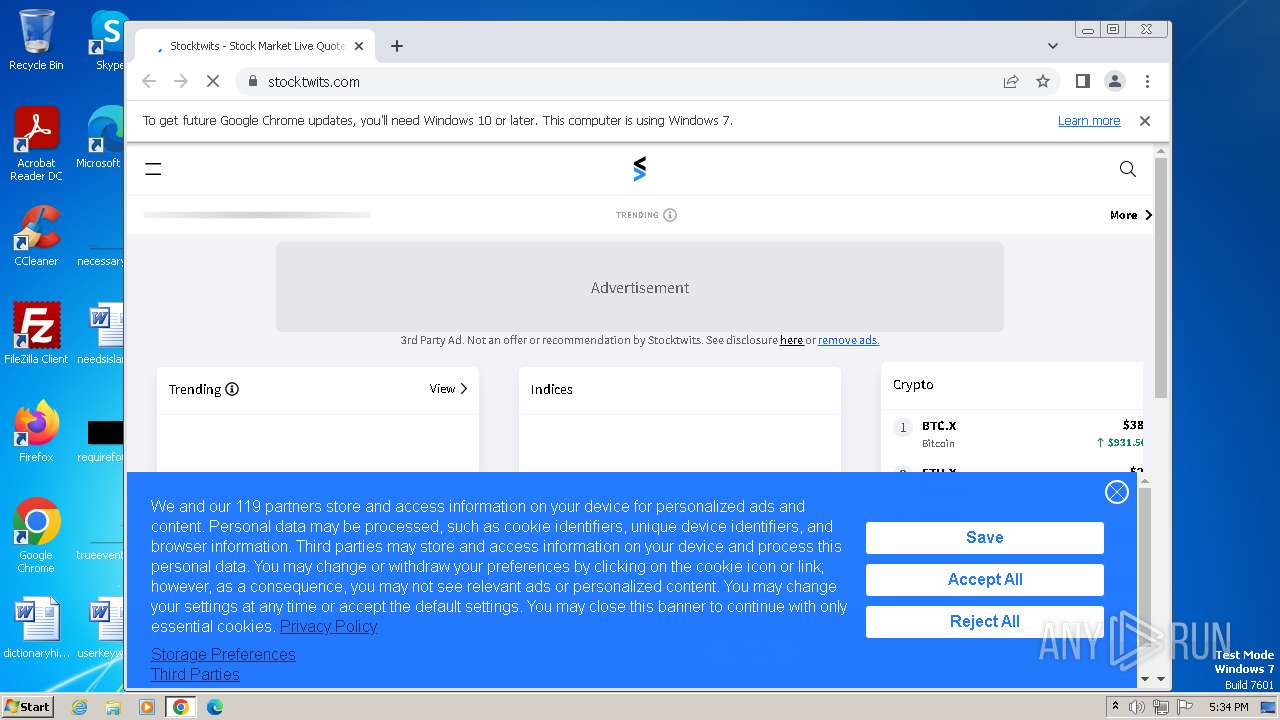Viewport: 1280px width, 720px height.
Task: Dismiss the Chrome update notification bar
Action: [1145, 121]
